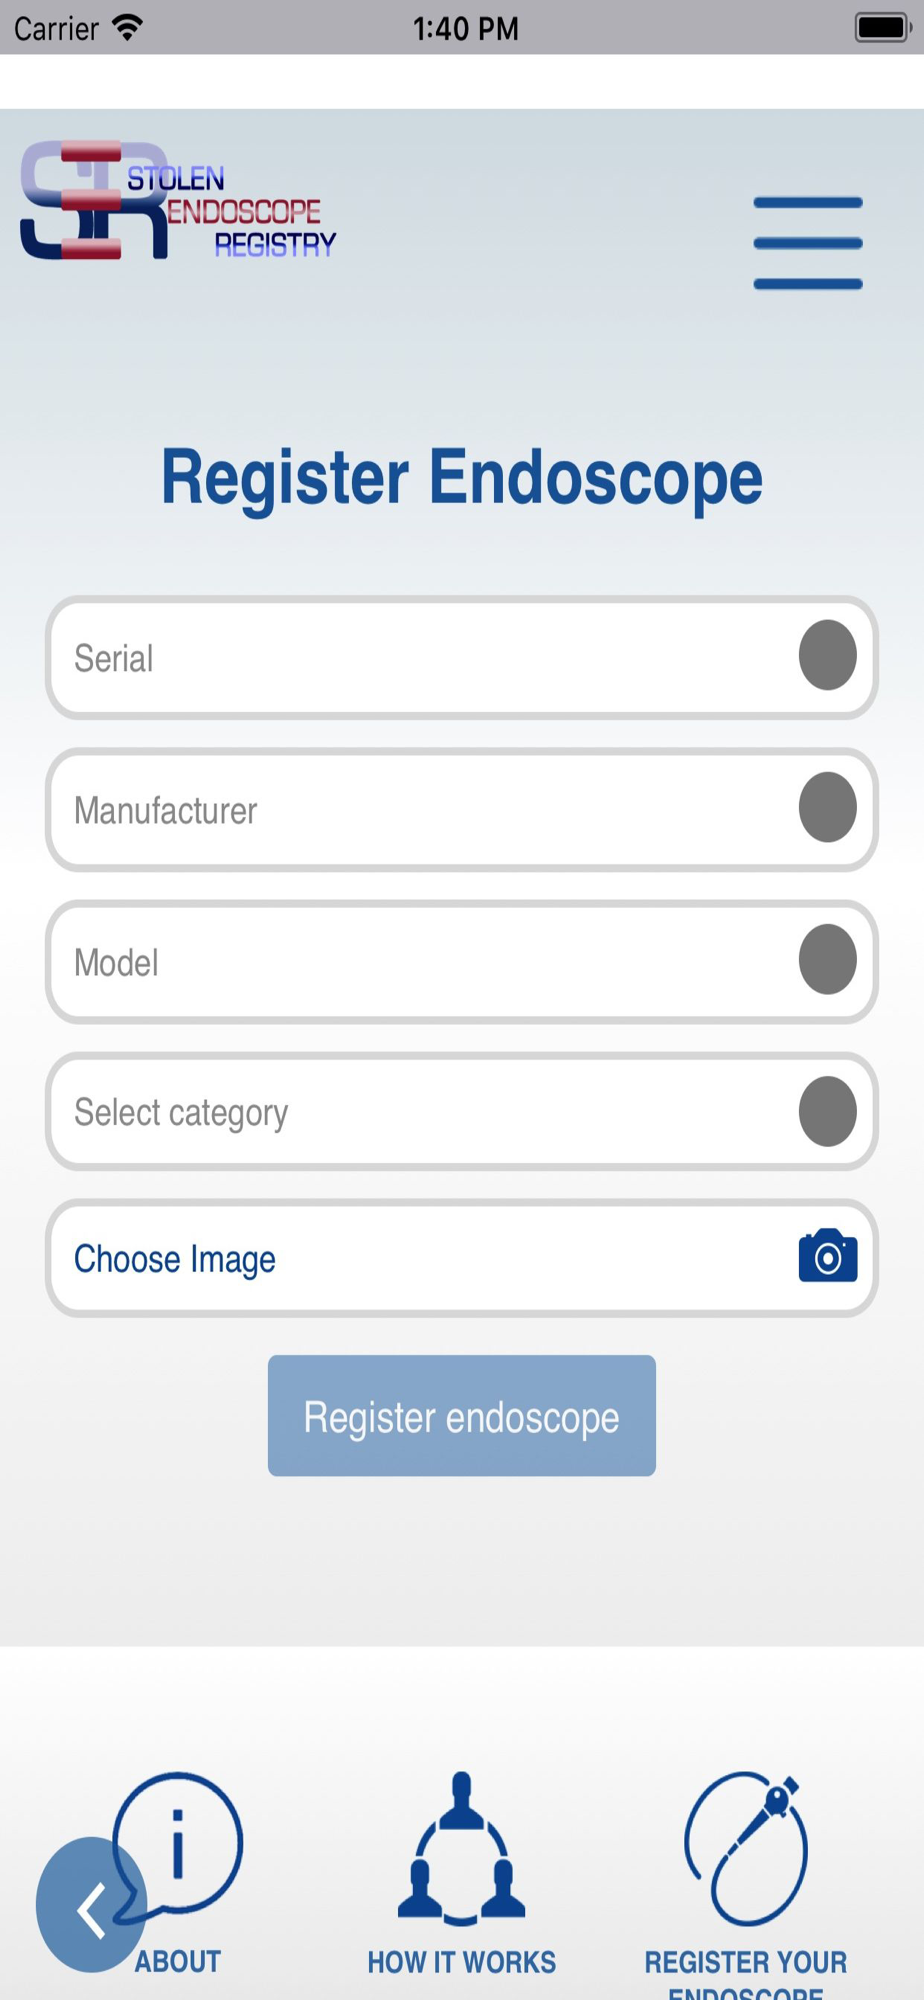The height and width of the screenshot is (2000, 924).
Task: Open the hamburger menu
Action: (x=808, y=243)
